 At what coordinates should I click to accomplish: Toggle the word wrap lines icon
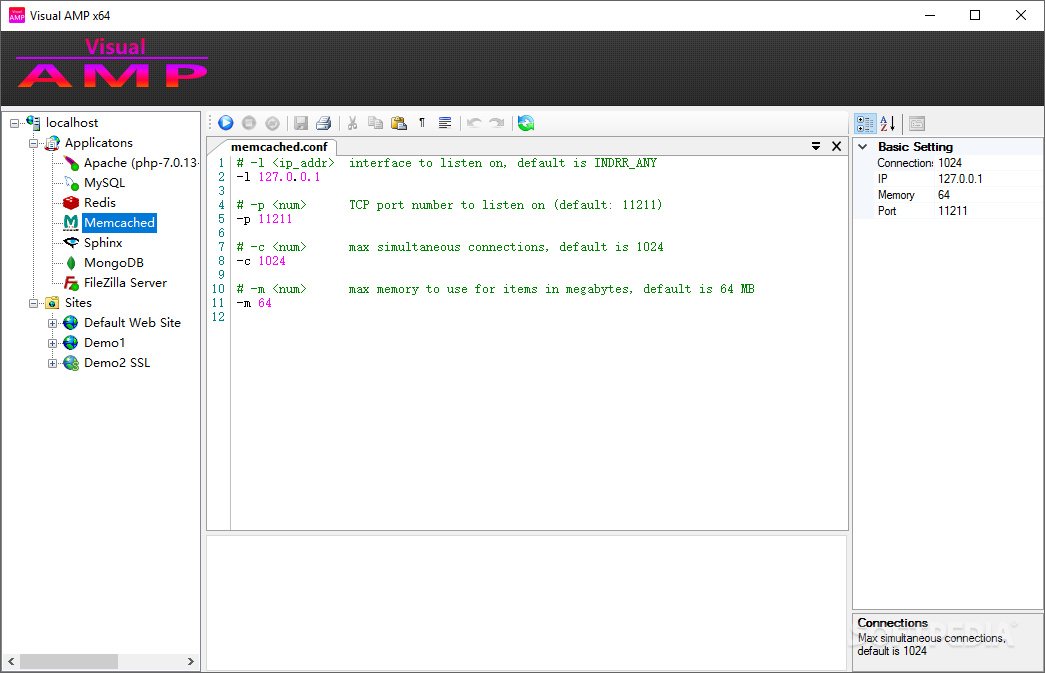[x=445, y=123]
